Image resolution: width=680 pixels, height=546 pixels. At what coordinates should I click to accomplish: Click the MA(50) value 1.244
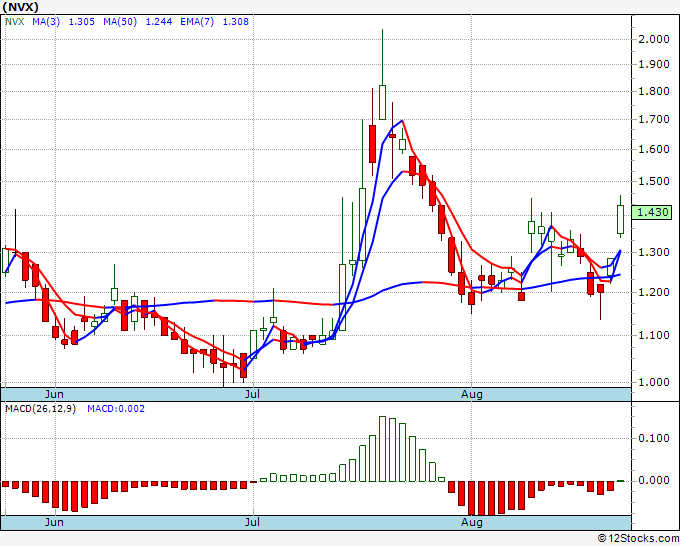coord(159,22)
